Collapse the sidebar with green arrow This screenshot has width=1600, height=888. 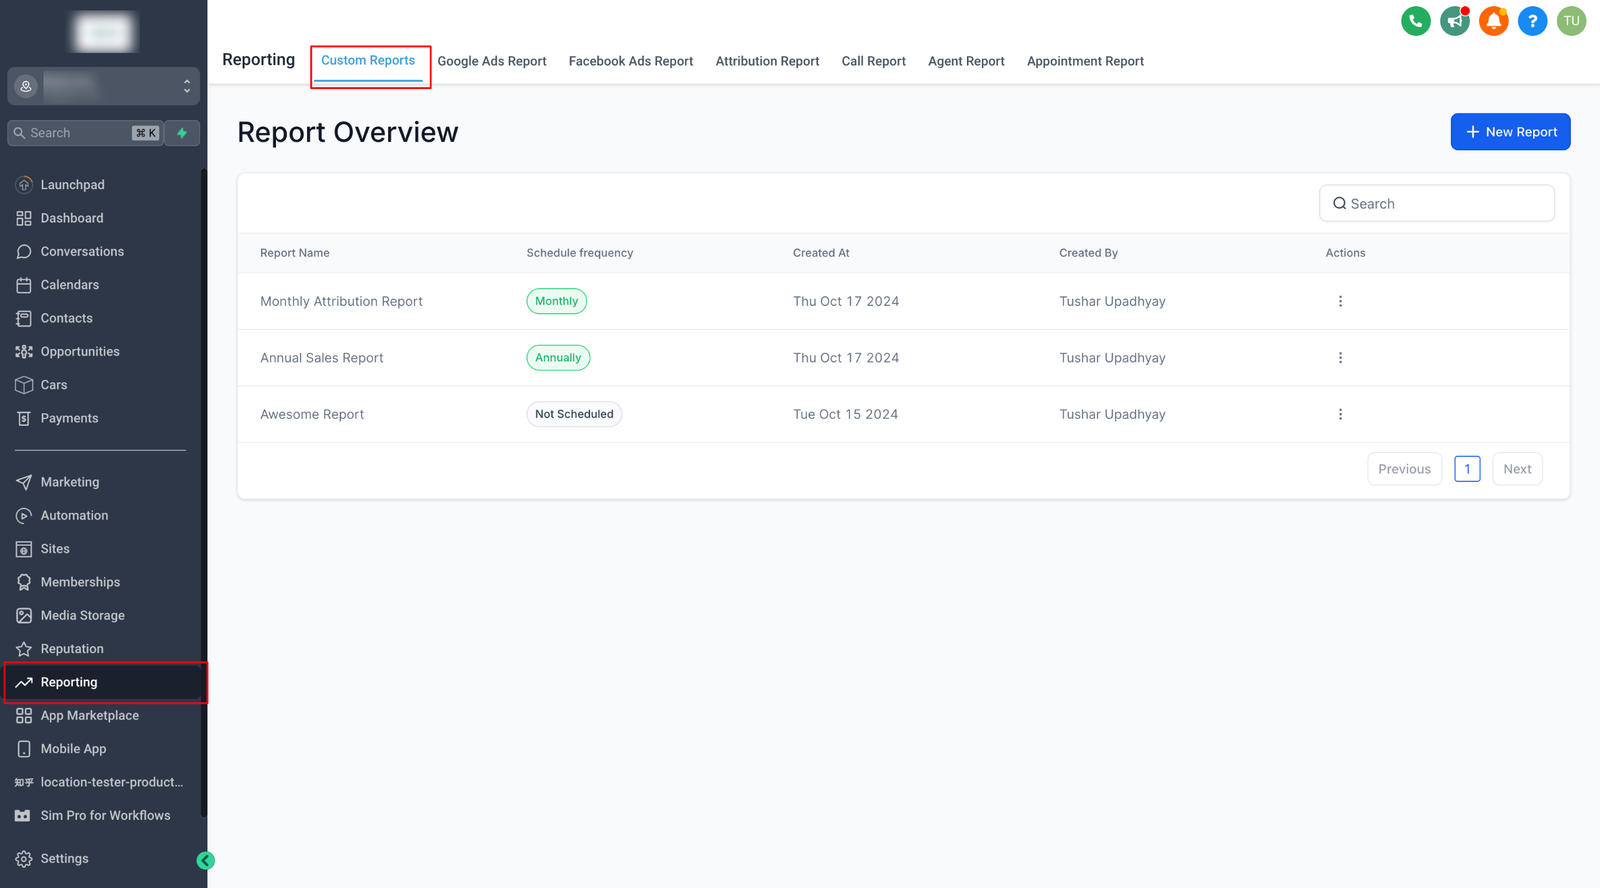point(206,860)
